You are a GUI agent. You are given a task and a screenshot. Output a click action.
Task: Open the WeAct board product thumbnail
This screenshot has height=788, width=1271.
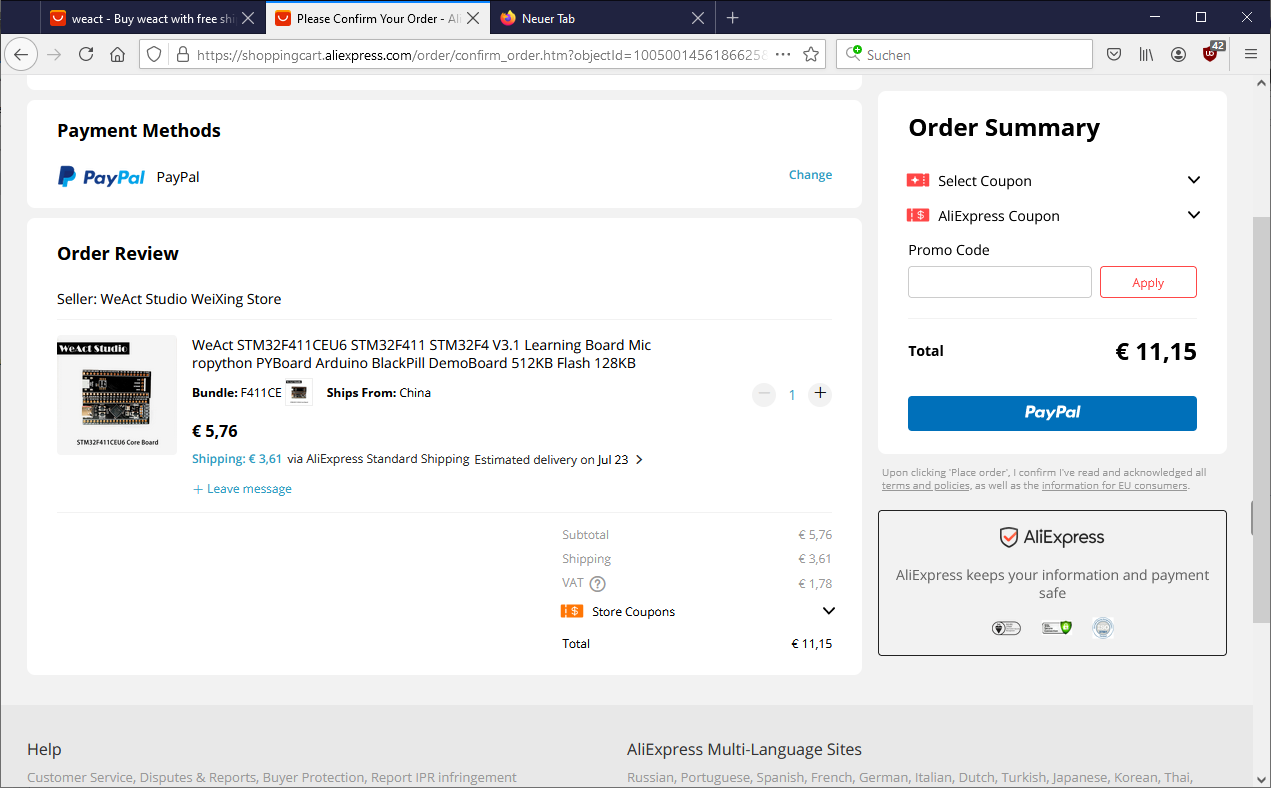(x=117, y=395)
